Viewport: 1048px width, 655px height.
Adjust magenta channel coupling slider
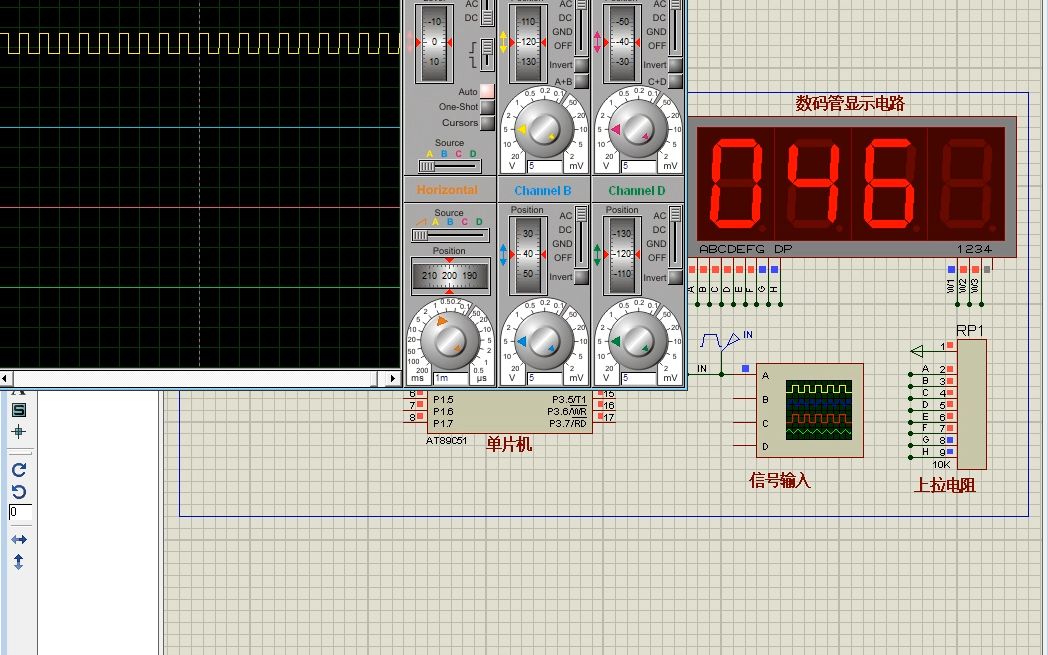pyautogui.click(x=675, y=27)
